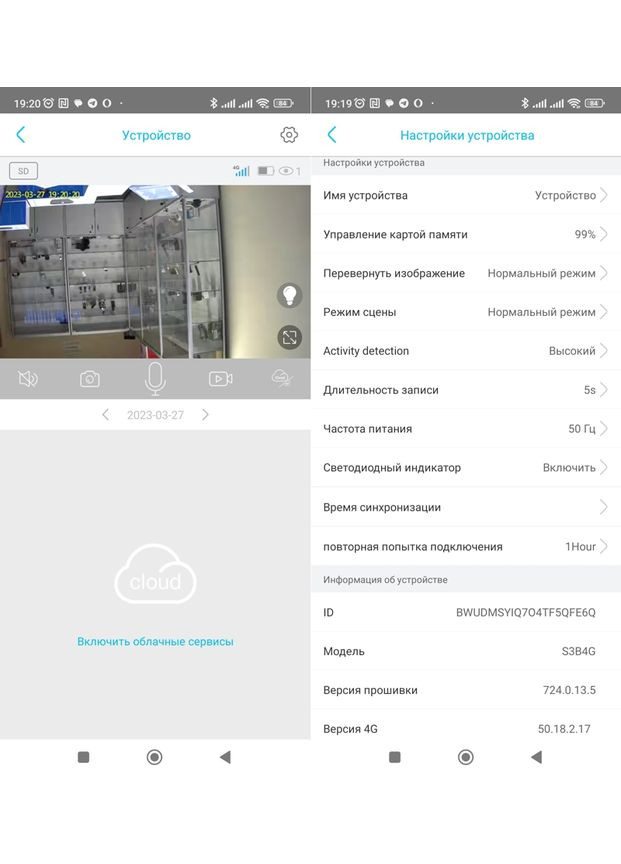
Task: Go to next date arrow
Action: [x=205, y=414]
